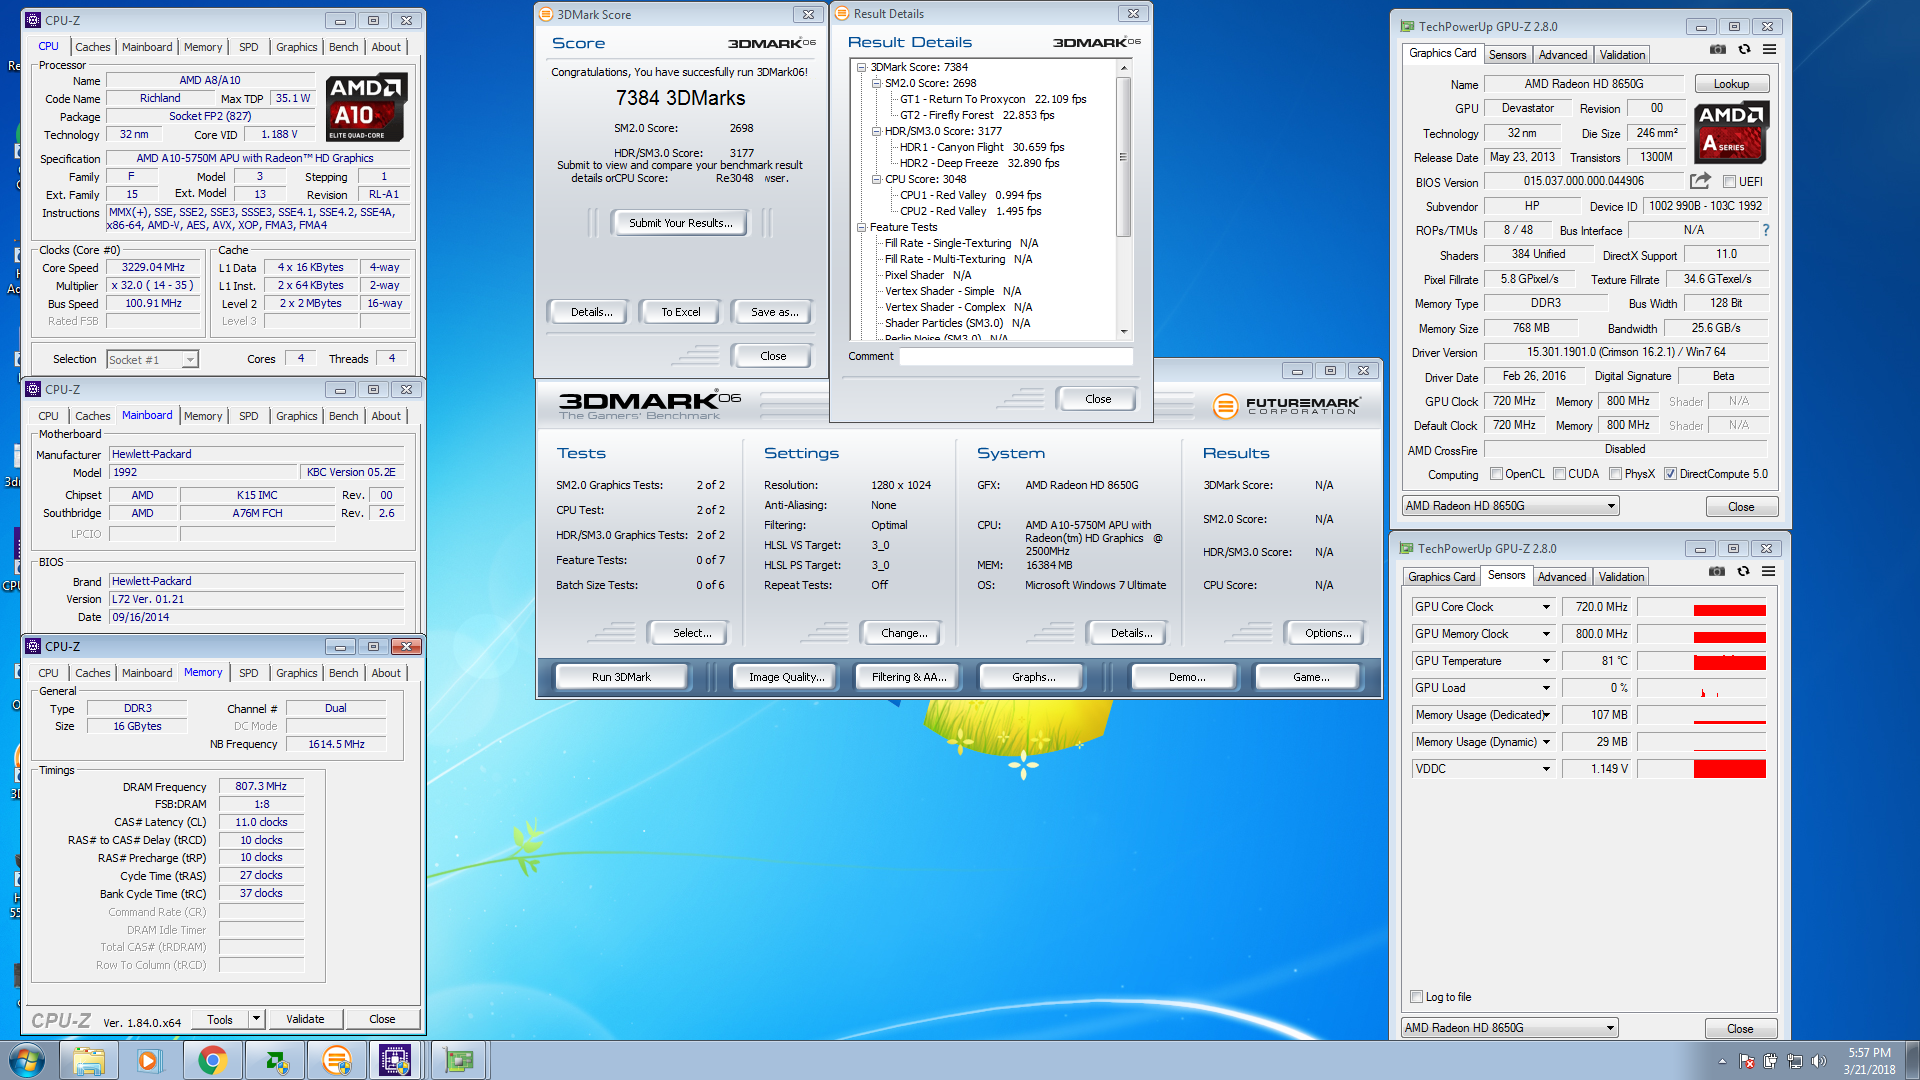Screen dimensions: 1920x1080
Task: Show hidden system tray icons
Action: (1722, 1061)
